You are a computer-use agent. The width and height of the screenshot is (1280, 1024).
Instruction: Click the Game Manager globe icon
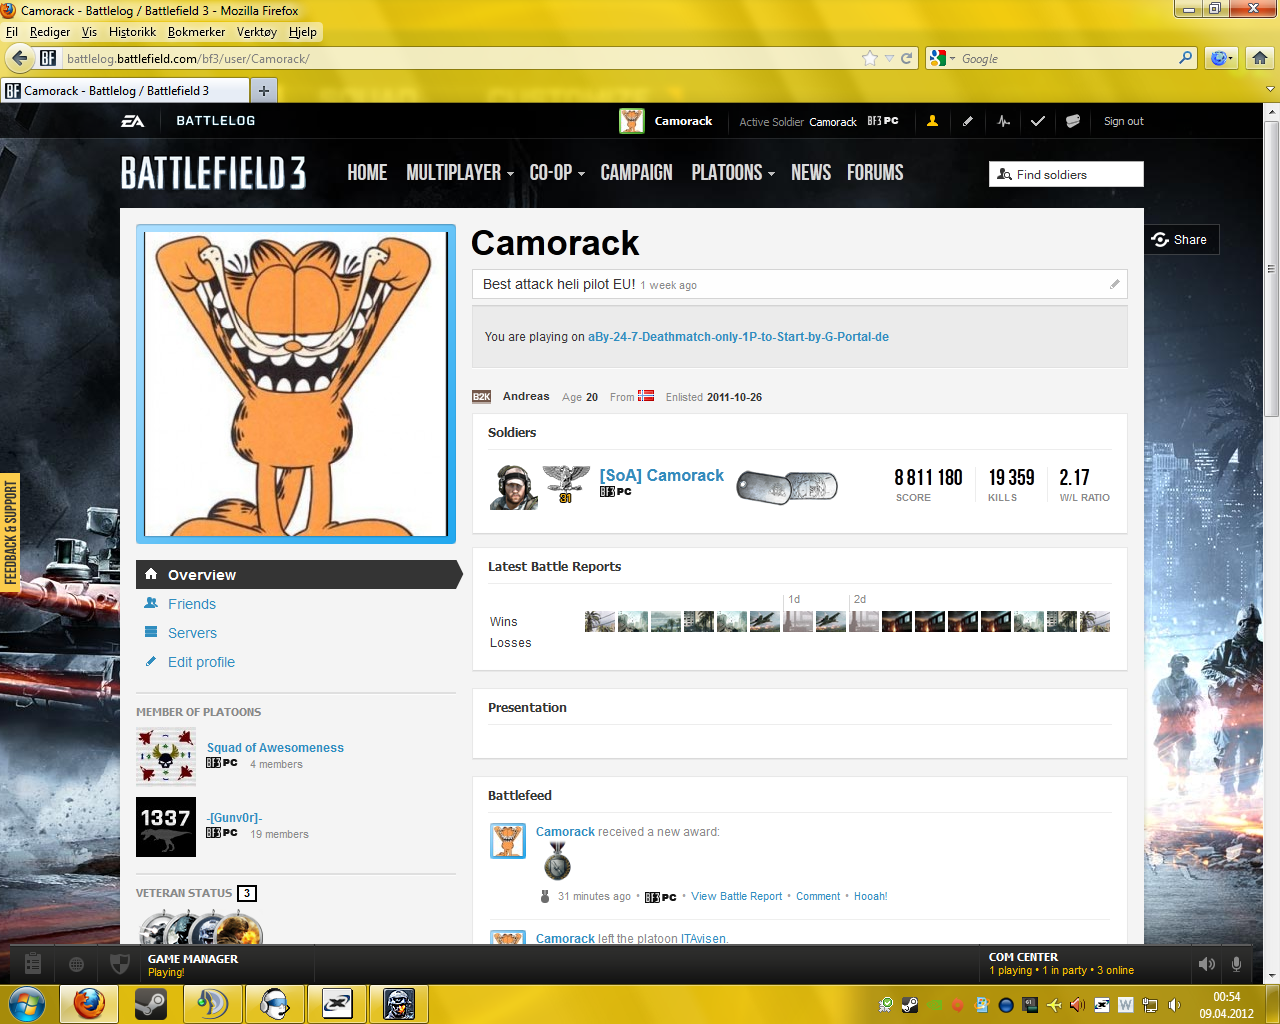coord(76,964)
